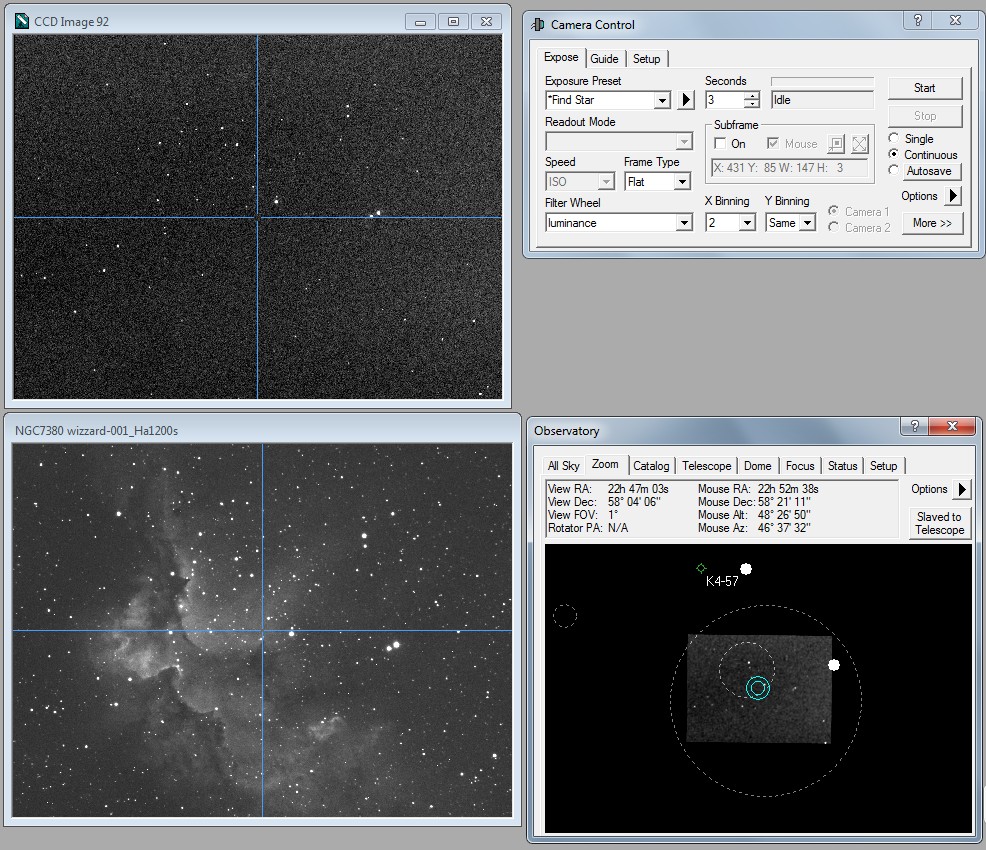Image resolution: width=986 pixels, height=850 pixels.
Task: Open the All Sky tab
Action: pyautogui.click(x=563, y=466)
